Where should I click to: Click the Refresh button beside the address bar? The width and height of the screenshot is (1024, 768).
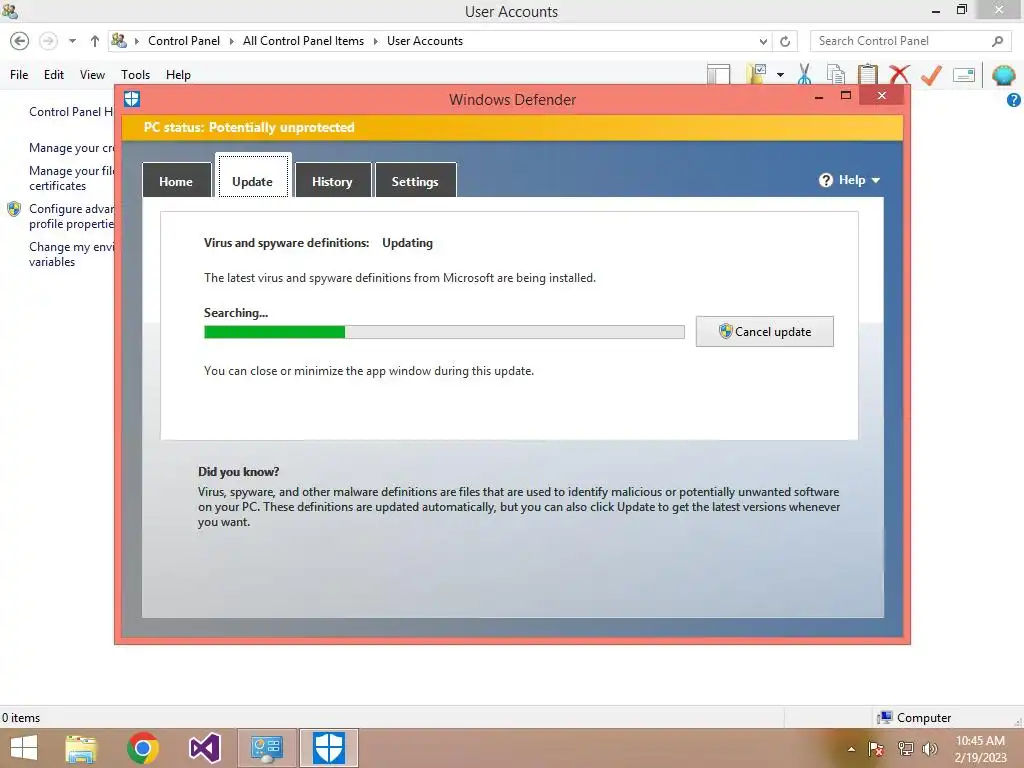(785, 41)
